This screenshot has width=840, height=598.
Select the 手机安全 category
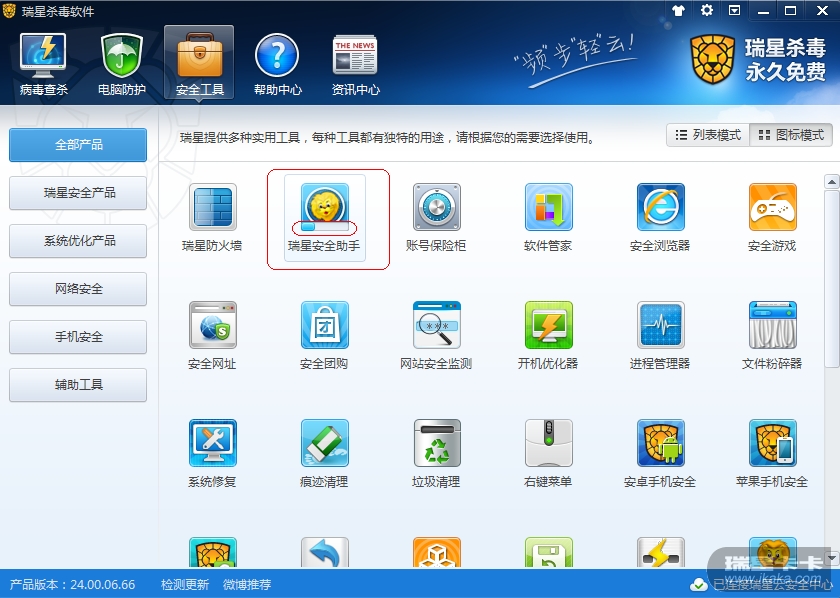click(x=78, y=337)
